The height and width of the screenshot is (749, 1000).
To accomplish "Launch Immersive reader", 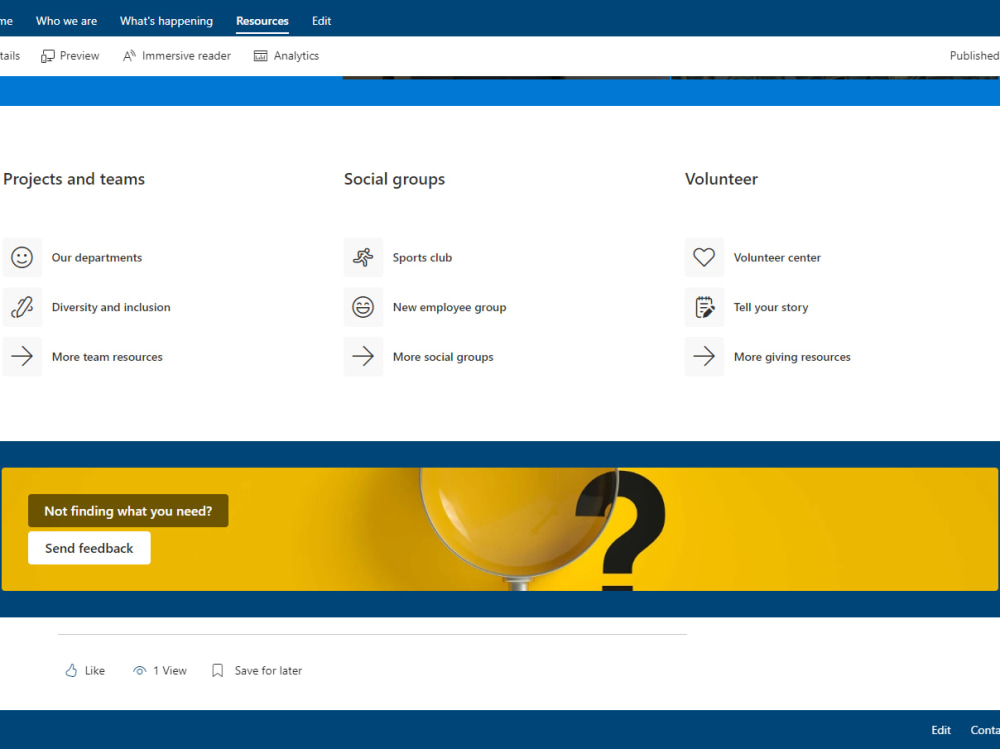I will tap(177, 56).
